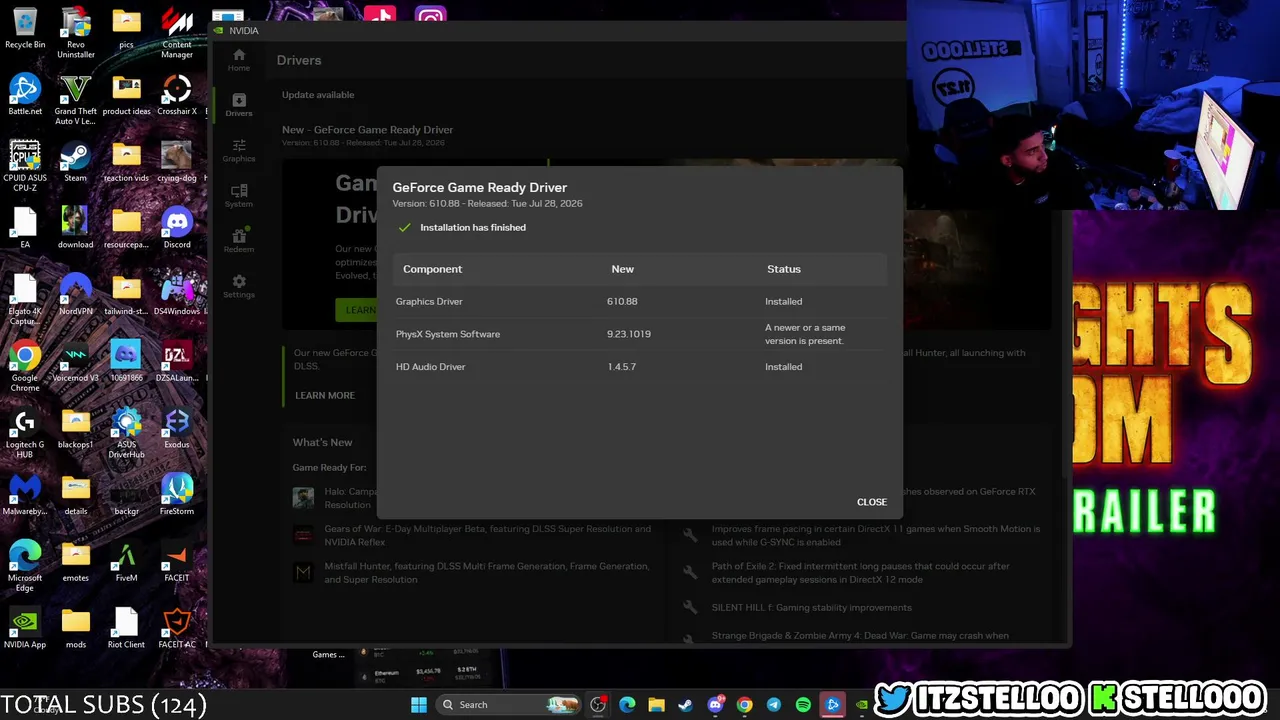Screen dimensions: 1280x720
Task: Open Graphics section in NVIDIA sidebar
Action: point(239,150)
